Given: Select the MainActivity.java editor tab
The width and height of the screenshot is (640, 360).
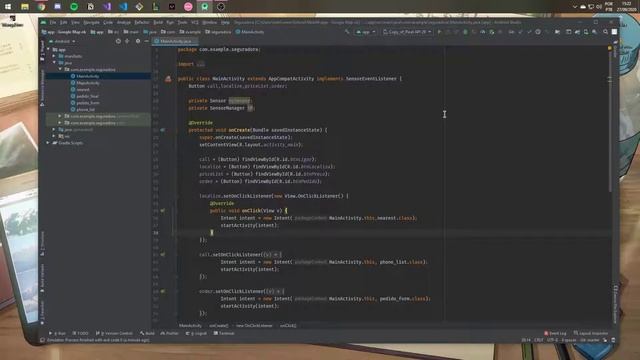Looking at the screenshot, I should pos(175,41).
